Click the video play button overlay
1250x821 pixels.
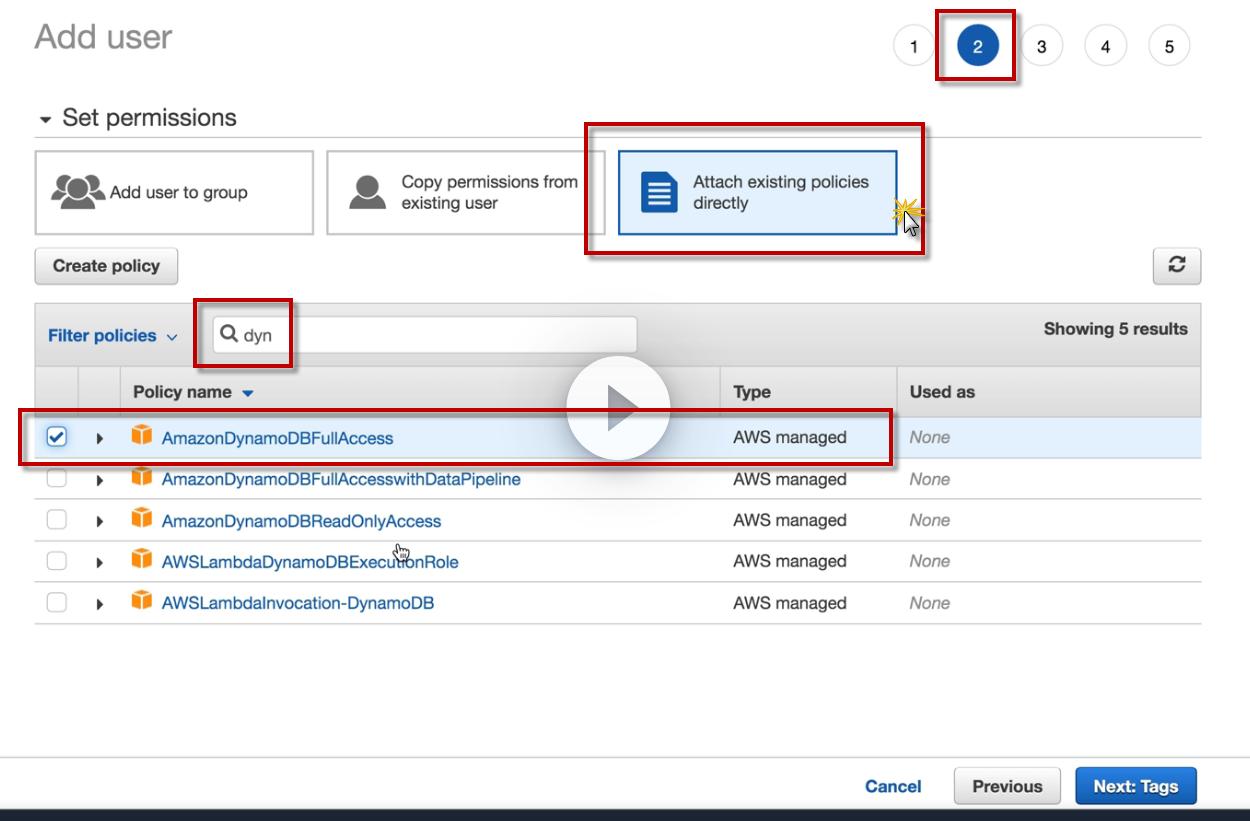pos(618,408)
